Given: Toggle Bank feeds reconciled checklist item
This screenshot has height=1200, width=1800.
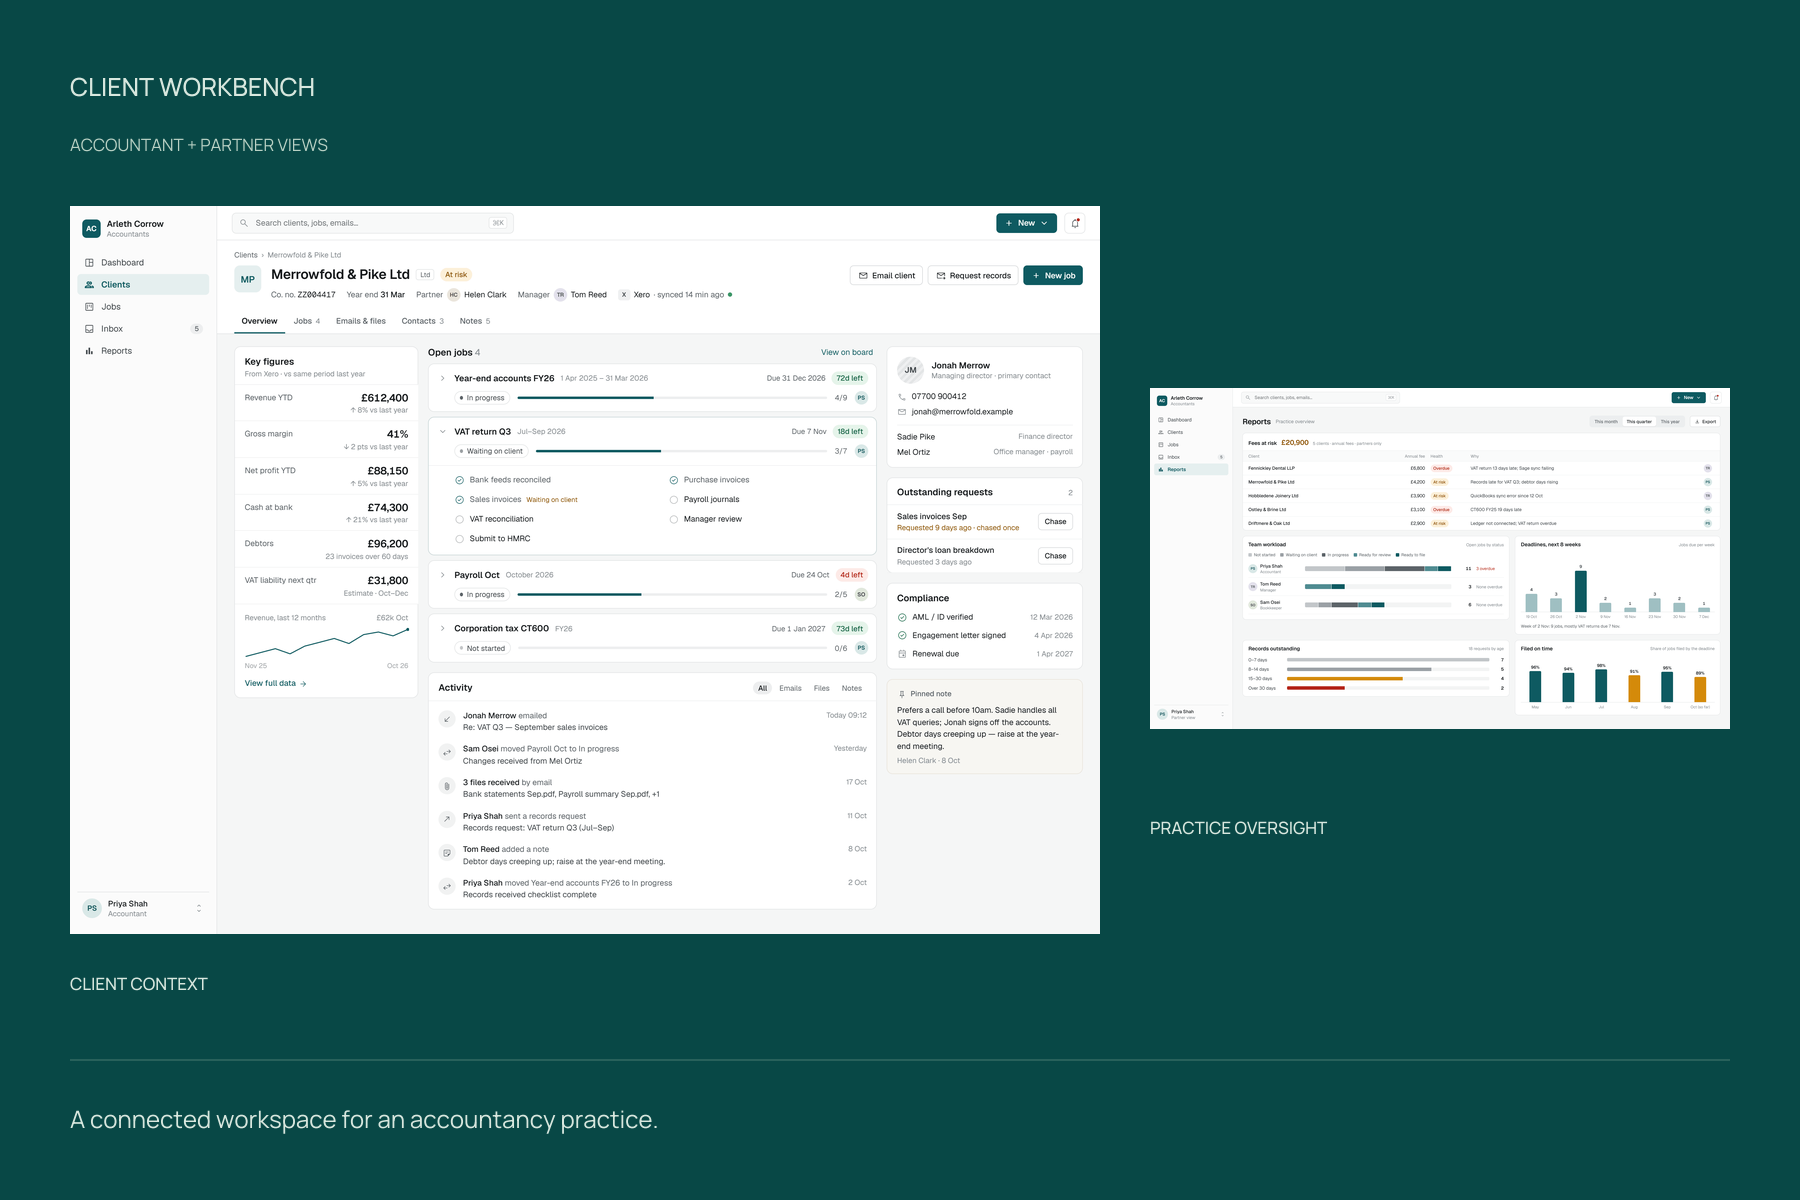Looking at the screenshot, I should [x=459, y=480].
